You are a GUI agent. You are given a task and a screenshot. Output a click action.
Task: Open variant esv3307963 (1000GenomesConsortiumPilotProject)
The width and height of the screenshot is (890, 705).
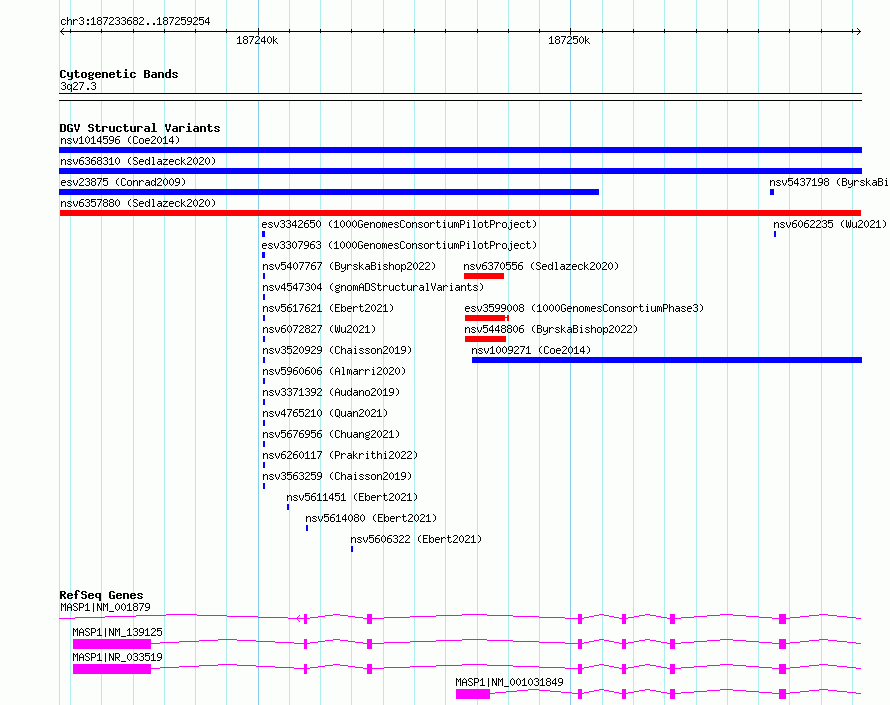click(x=399, y=245)
